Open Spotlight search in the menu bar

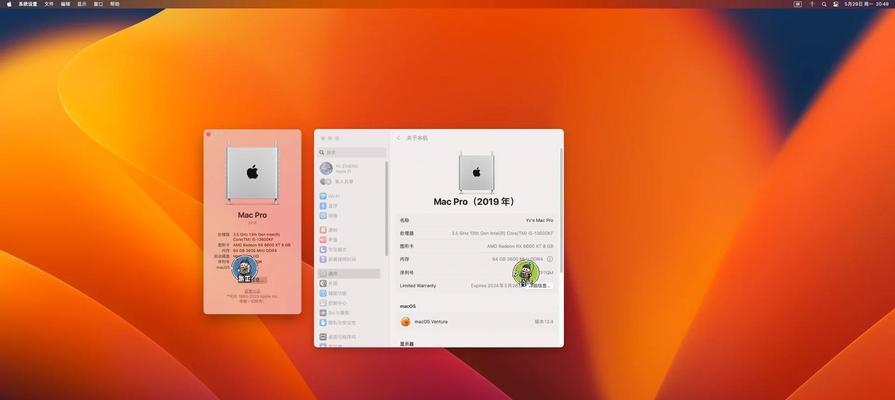point(824,4)
